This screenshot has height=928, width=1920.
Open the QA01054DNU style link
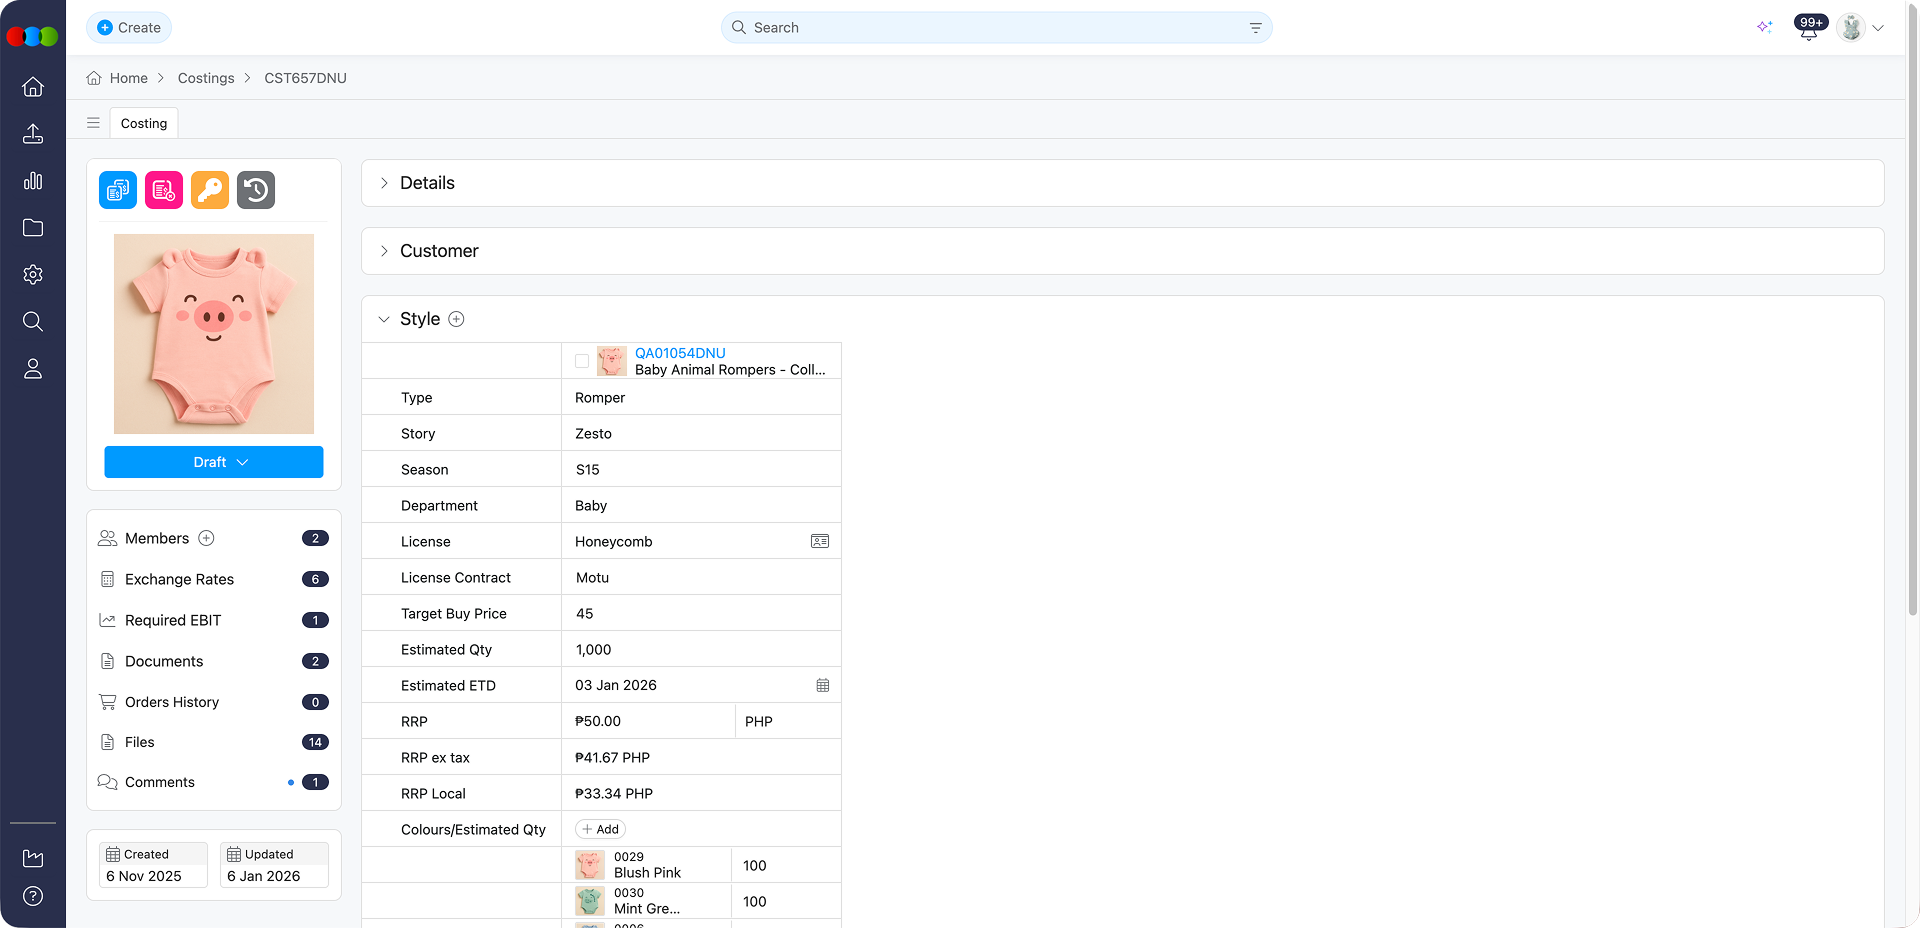pyautogui.click(x=680, y=353)
